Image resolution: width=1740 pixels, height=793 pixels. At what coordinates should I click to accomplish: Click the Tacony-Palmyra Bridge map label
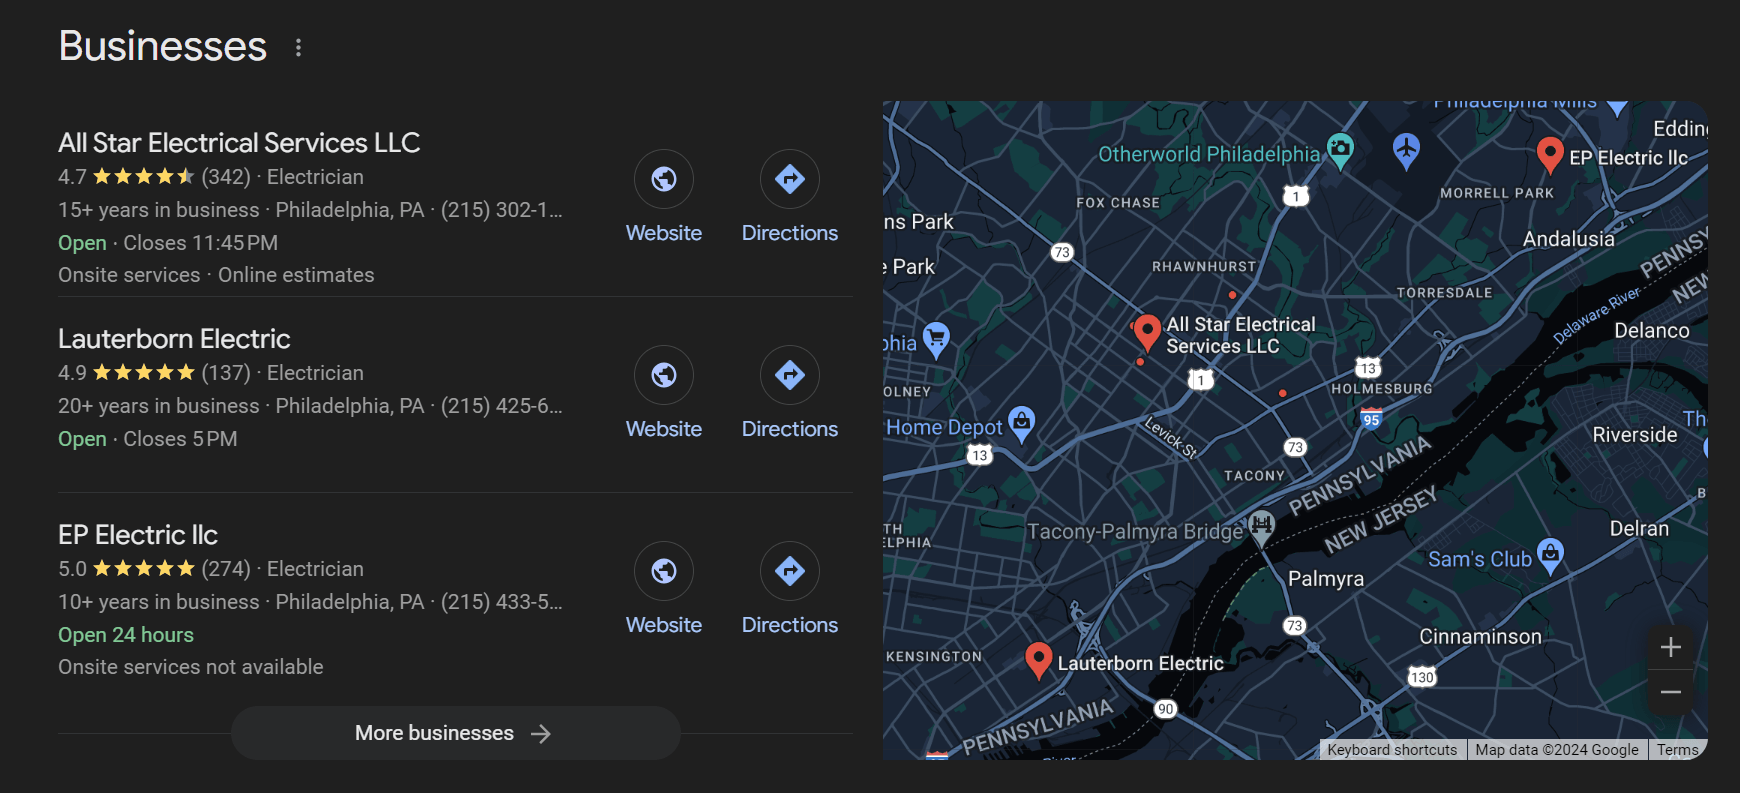(x=1135, y=532)
